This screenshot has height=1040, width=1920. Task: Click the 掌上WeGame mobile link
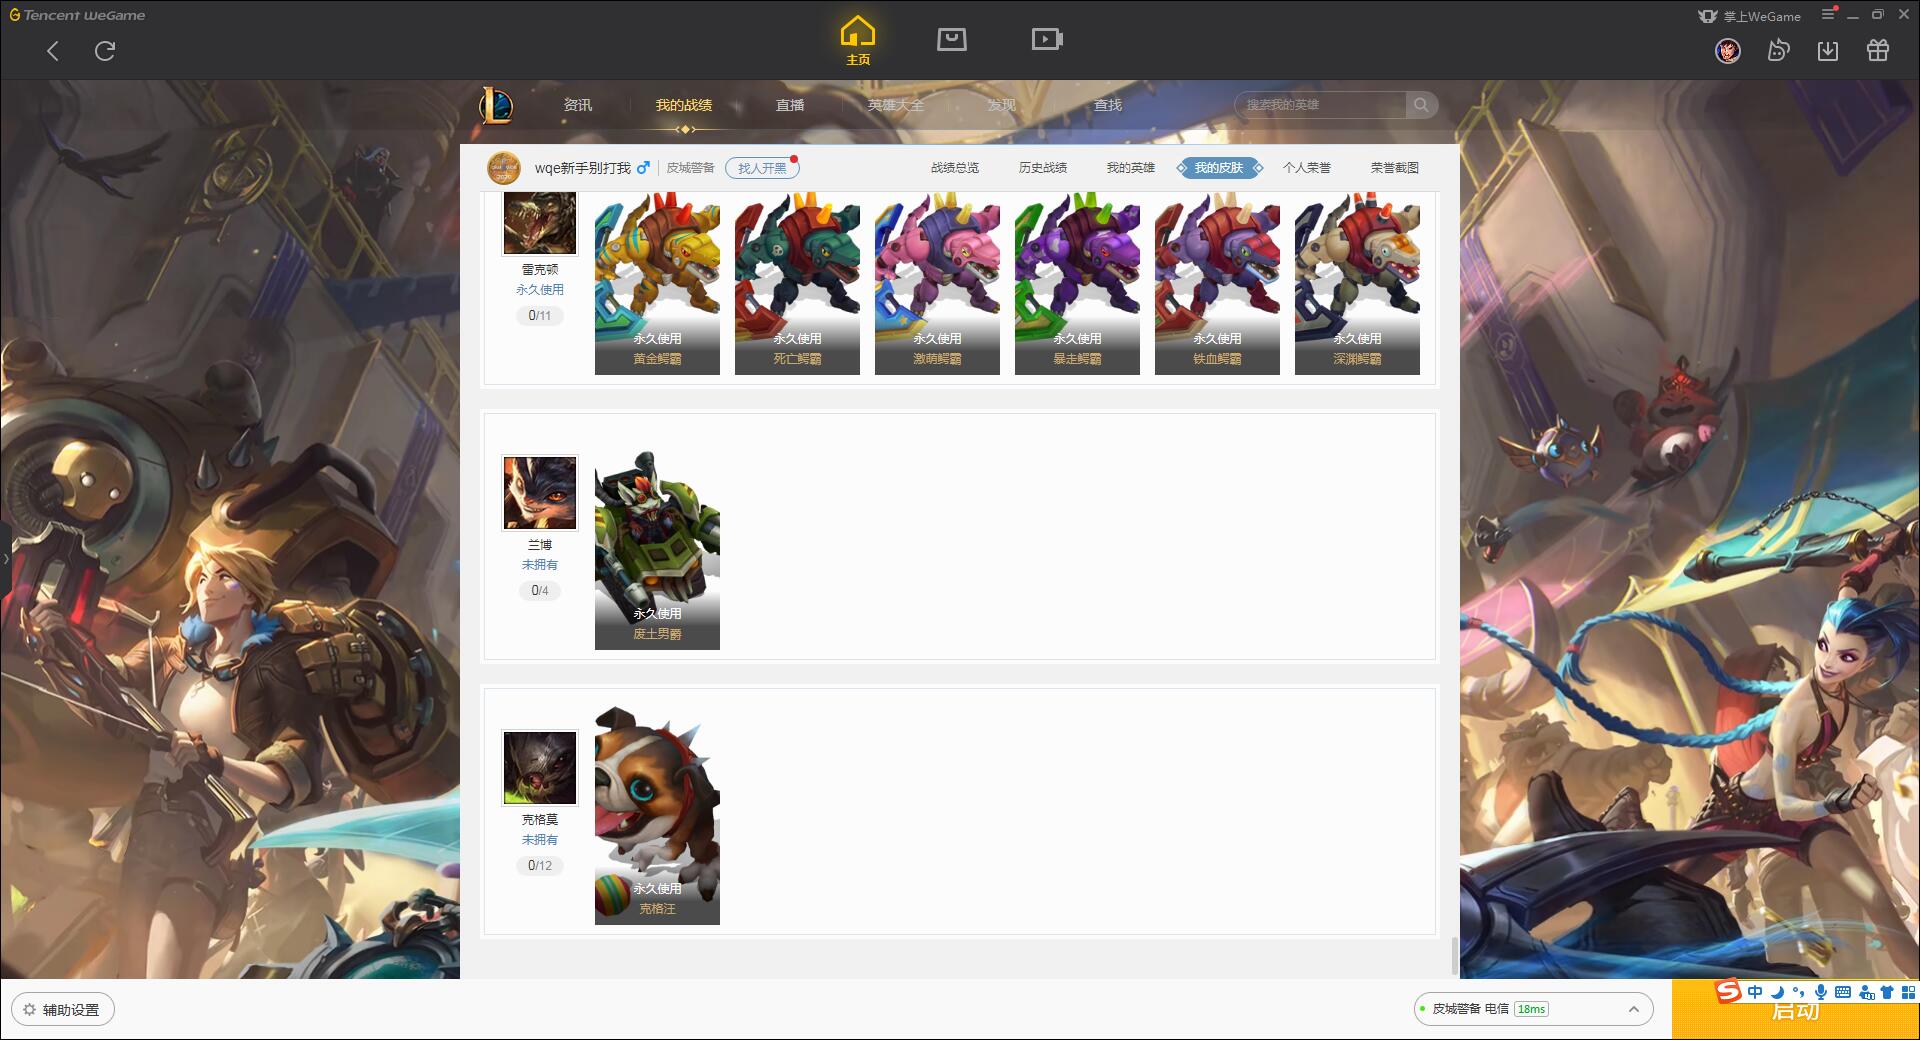click(x=1749, y=16)
